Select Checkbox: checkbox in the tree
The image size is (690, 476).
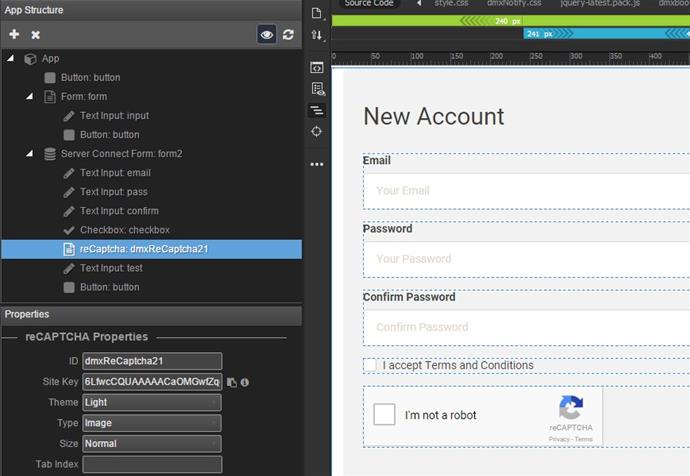tap(124, 230)
